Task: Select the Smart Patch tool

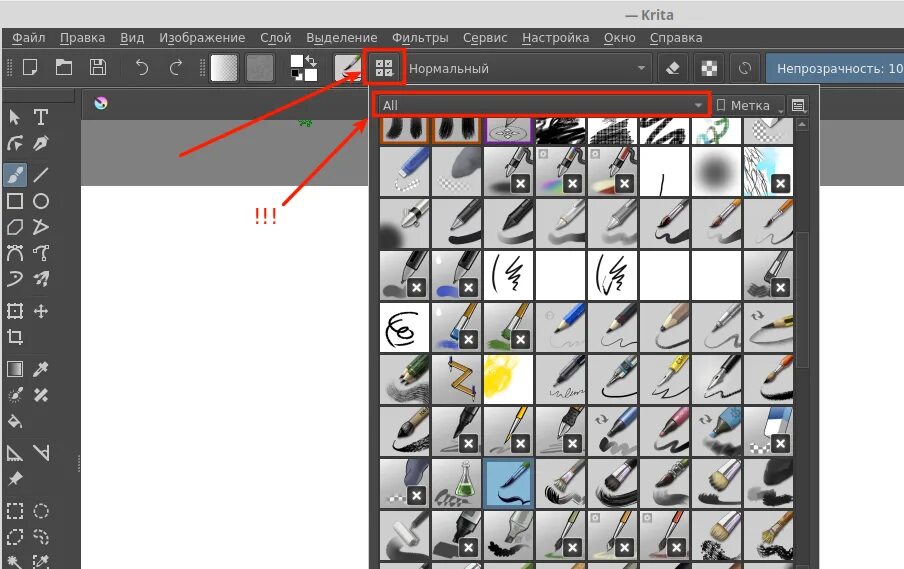Action: [40, 395]
